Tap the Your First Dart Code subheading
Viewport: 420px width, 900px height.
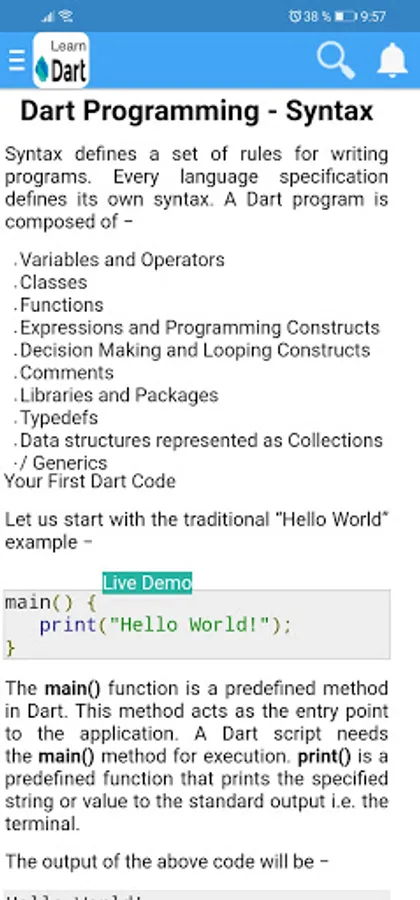pyautogui.click(x=90, y=480)
